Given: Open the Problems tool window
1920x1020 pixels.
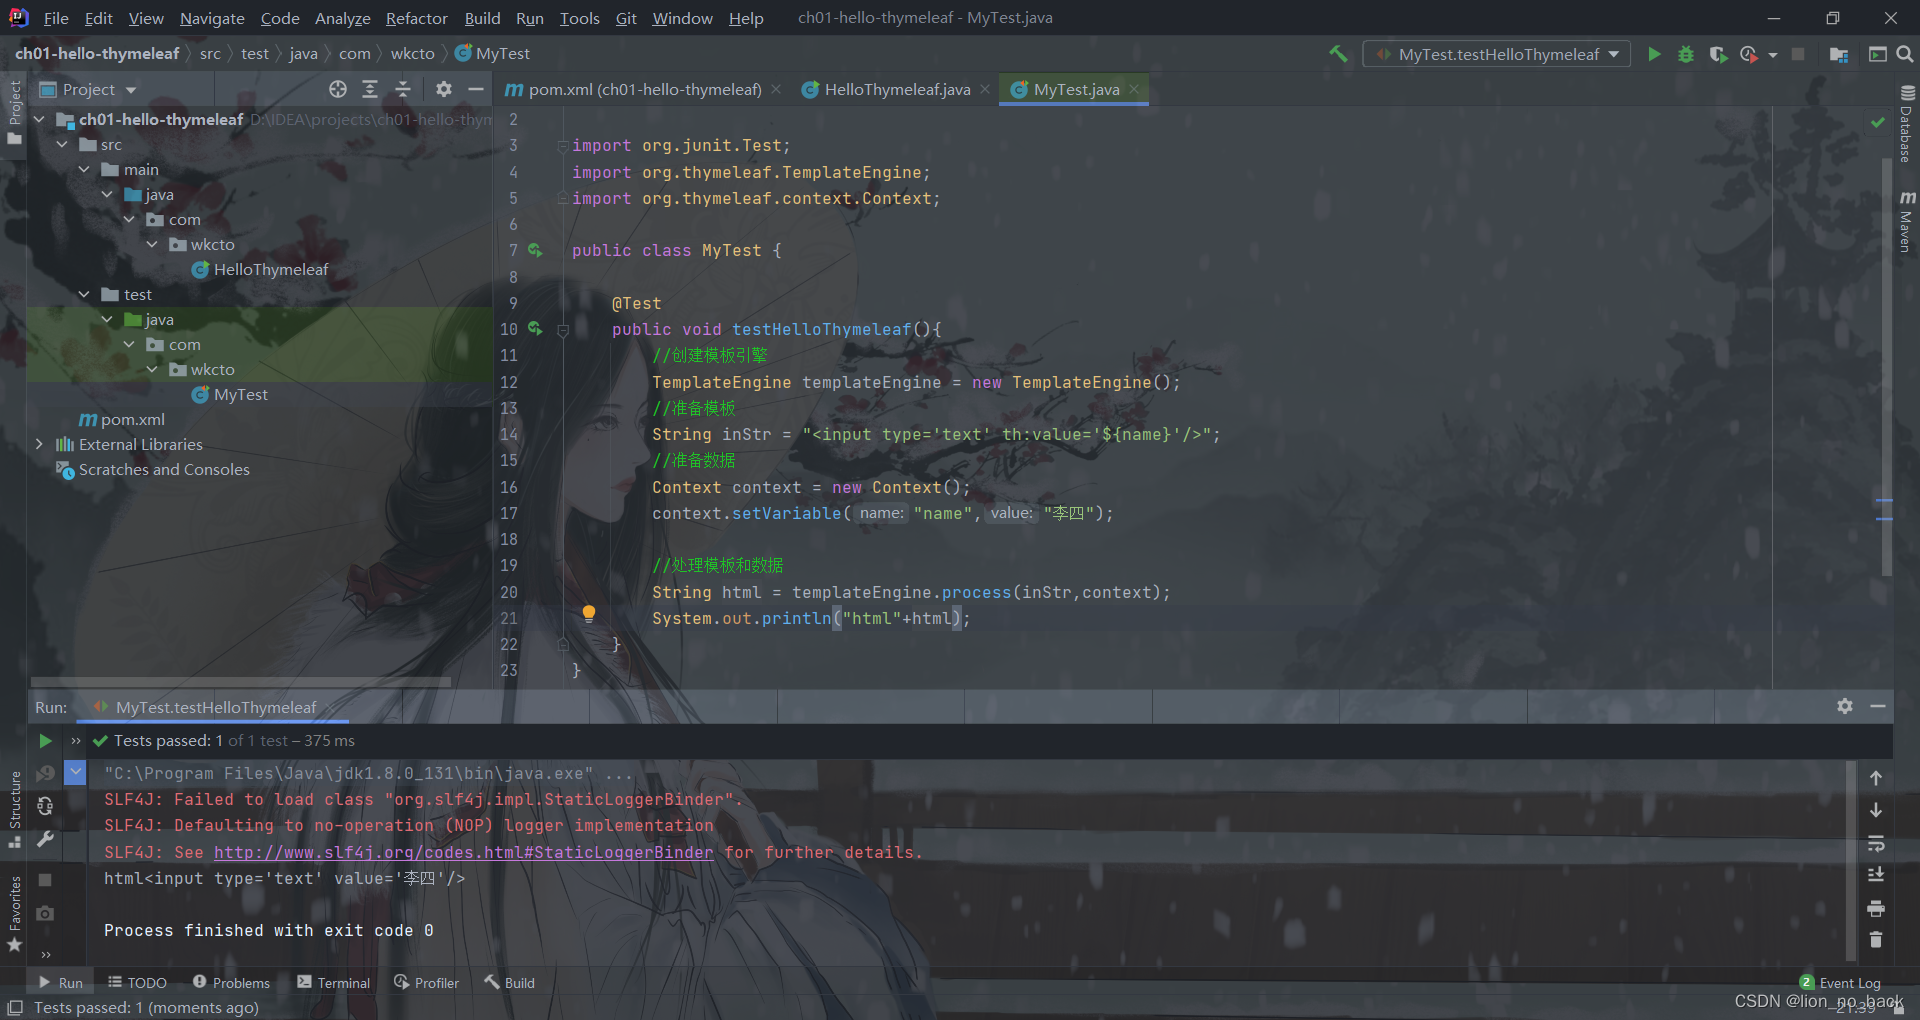Looking at the screenshot, I should tap(231, 983).
